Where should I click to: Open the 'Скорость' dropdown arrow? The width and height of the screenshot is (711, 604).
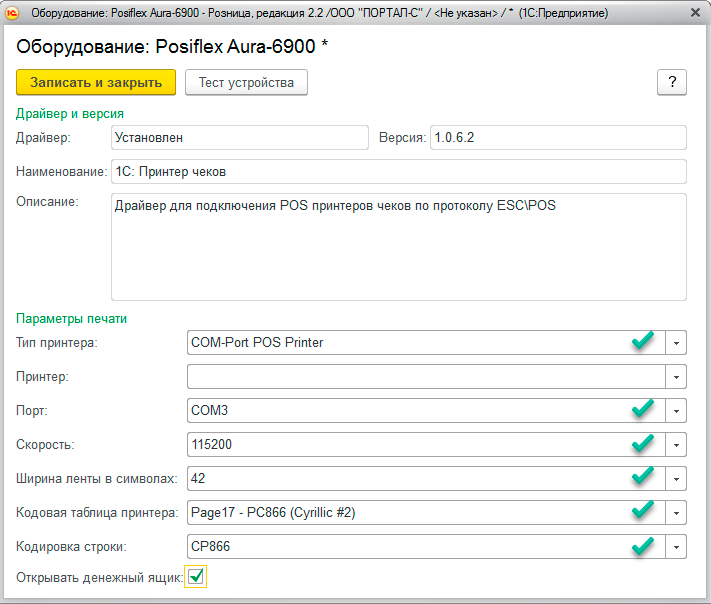pyautogui.click(x=677, y=445)
